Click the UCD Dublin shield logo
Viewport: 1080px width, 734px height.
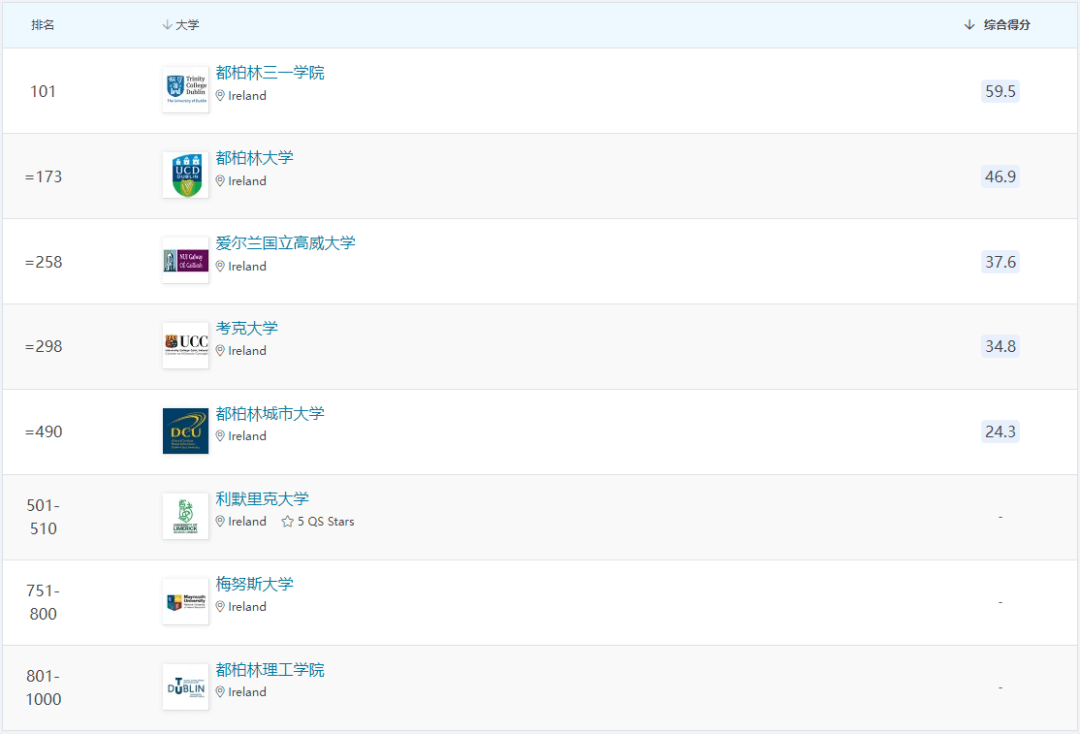point(185,176)
